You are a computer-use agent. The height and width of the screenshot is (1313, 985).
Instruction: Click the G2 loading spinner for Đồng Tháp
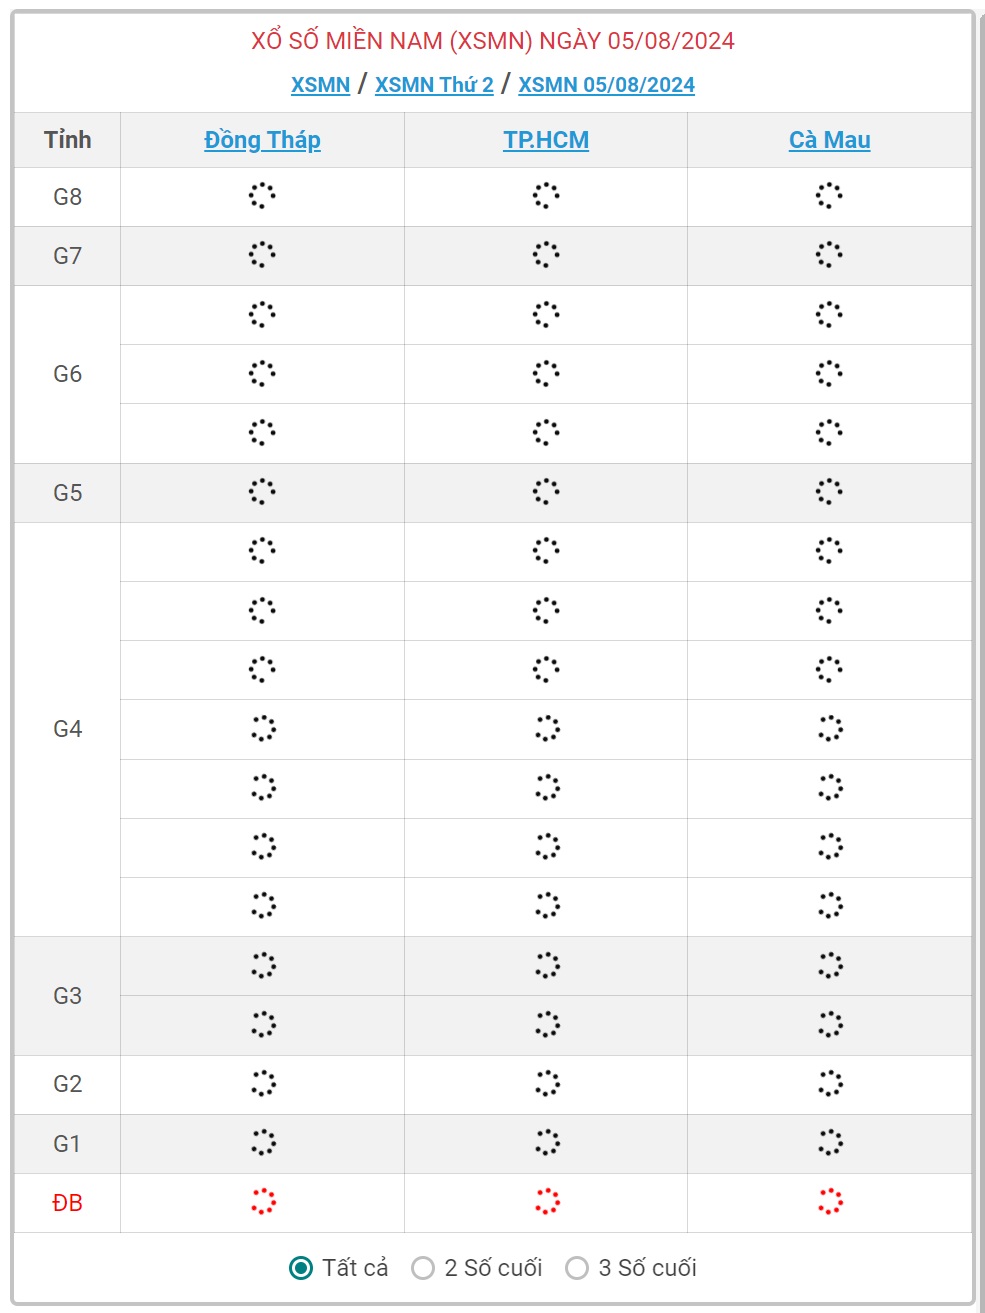click(263, 1084)
